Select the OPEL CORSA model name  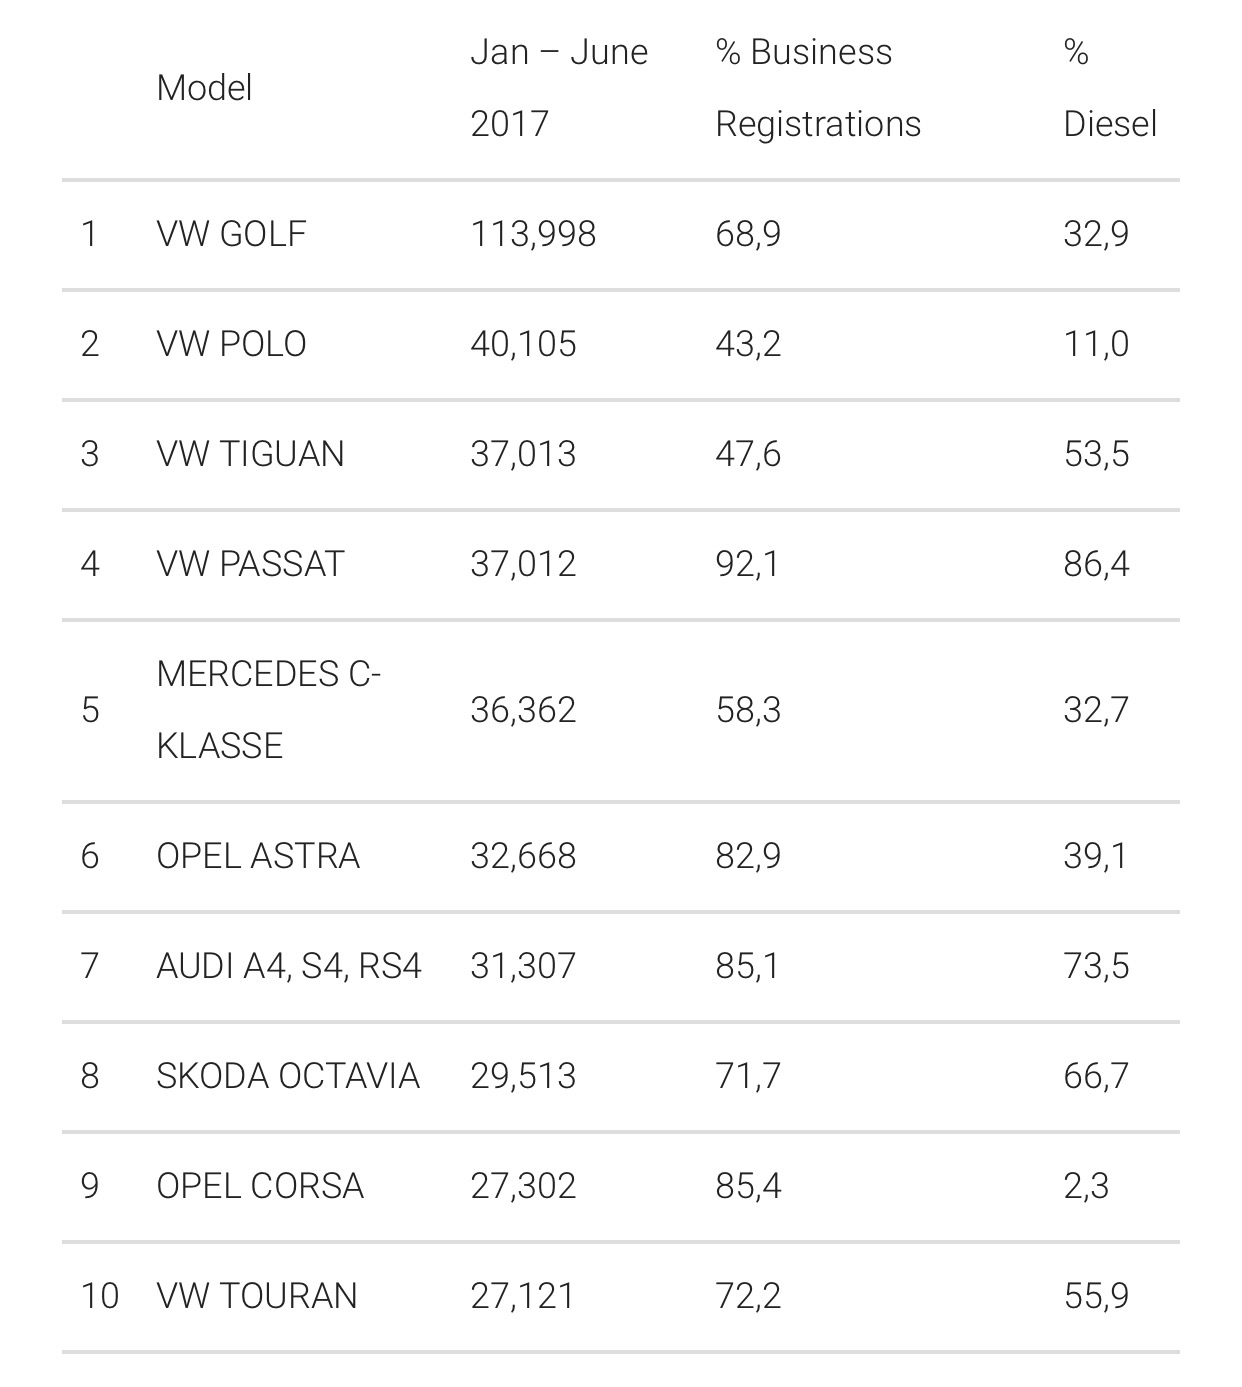[x=260, y=1186]
